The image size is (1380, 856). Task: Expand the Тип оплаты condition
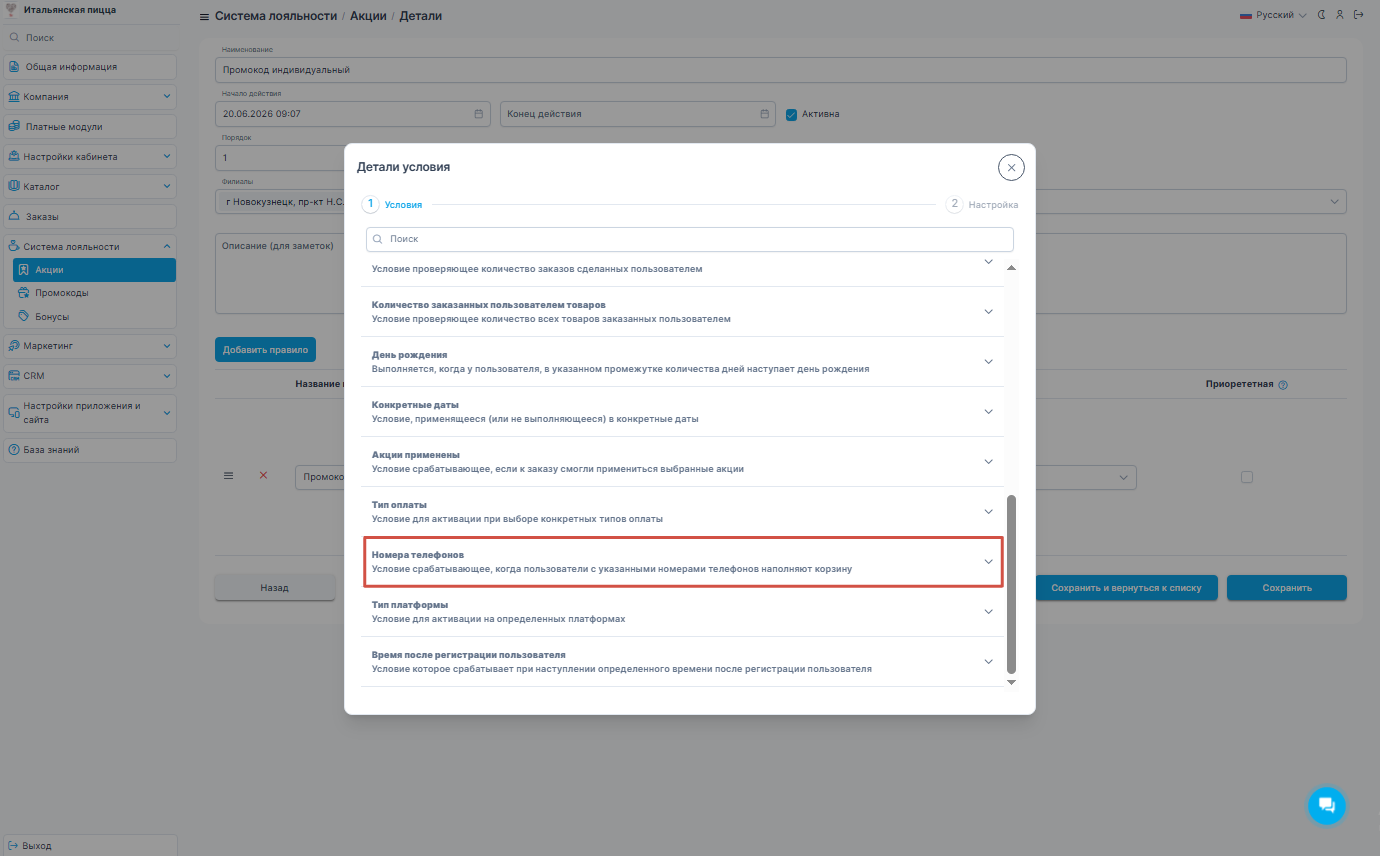tap(988, 512)
